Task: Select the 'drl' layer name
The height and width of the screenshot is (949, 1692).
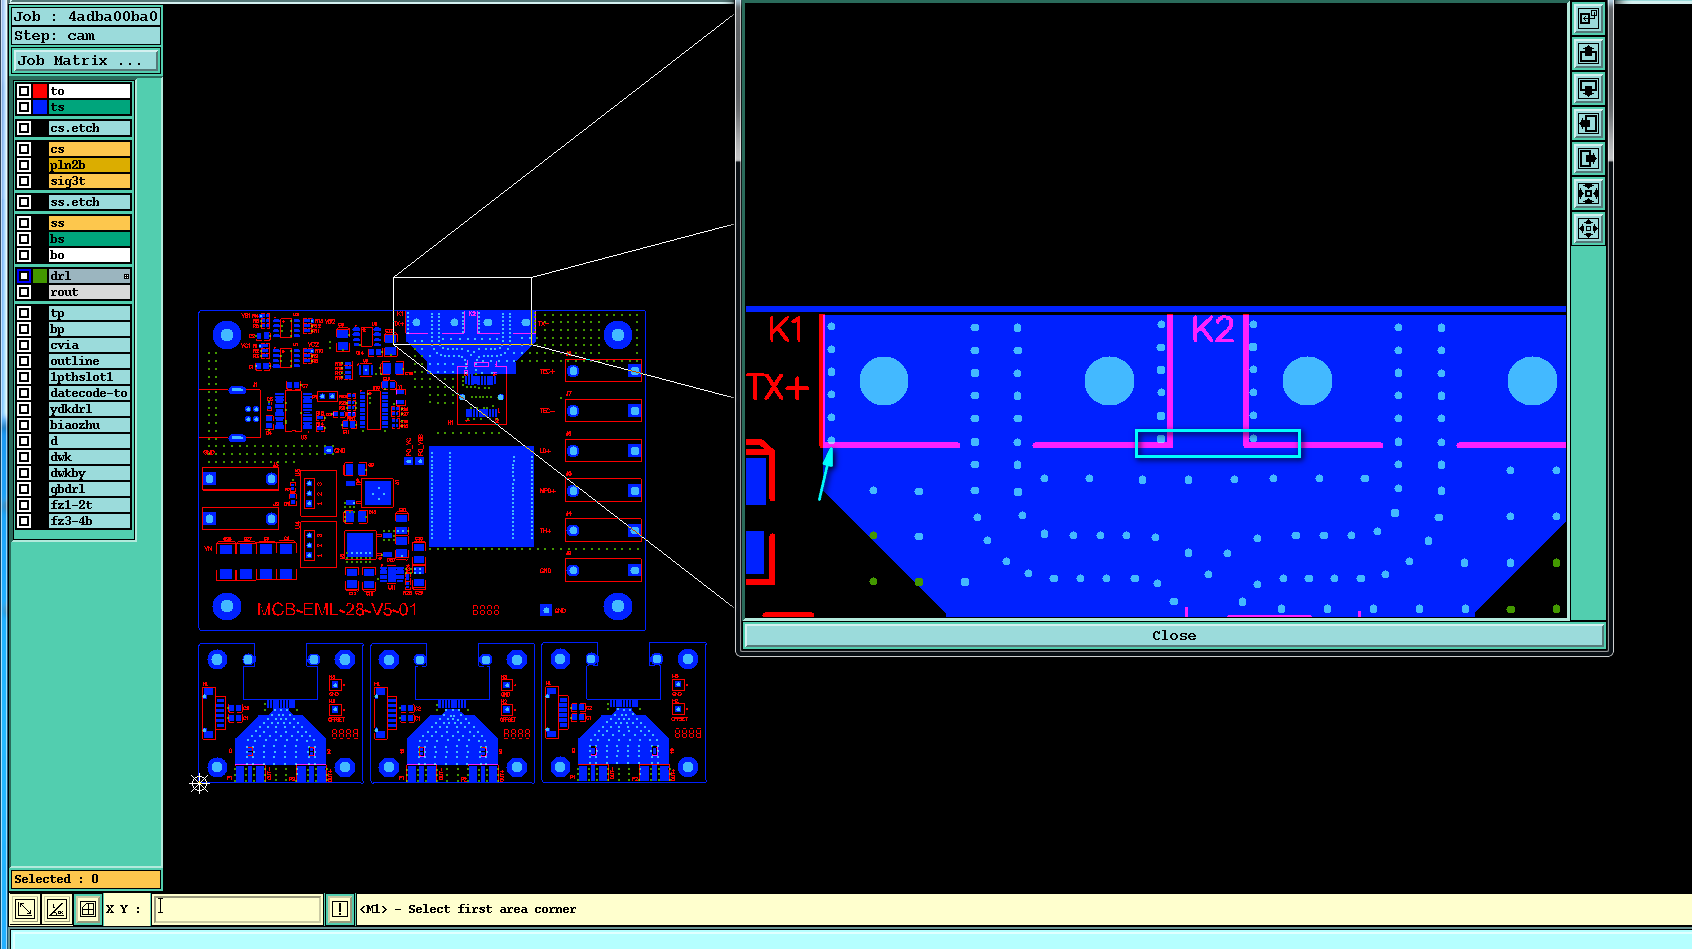Action: tap(90, 276)
